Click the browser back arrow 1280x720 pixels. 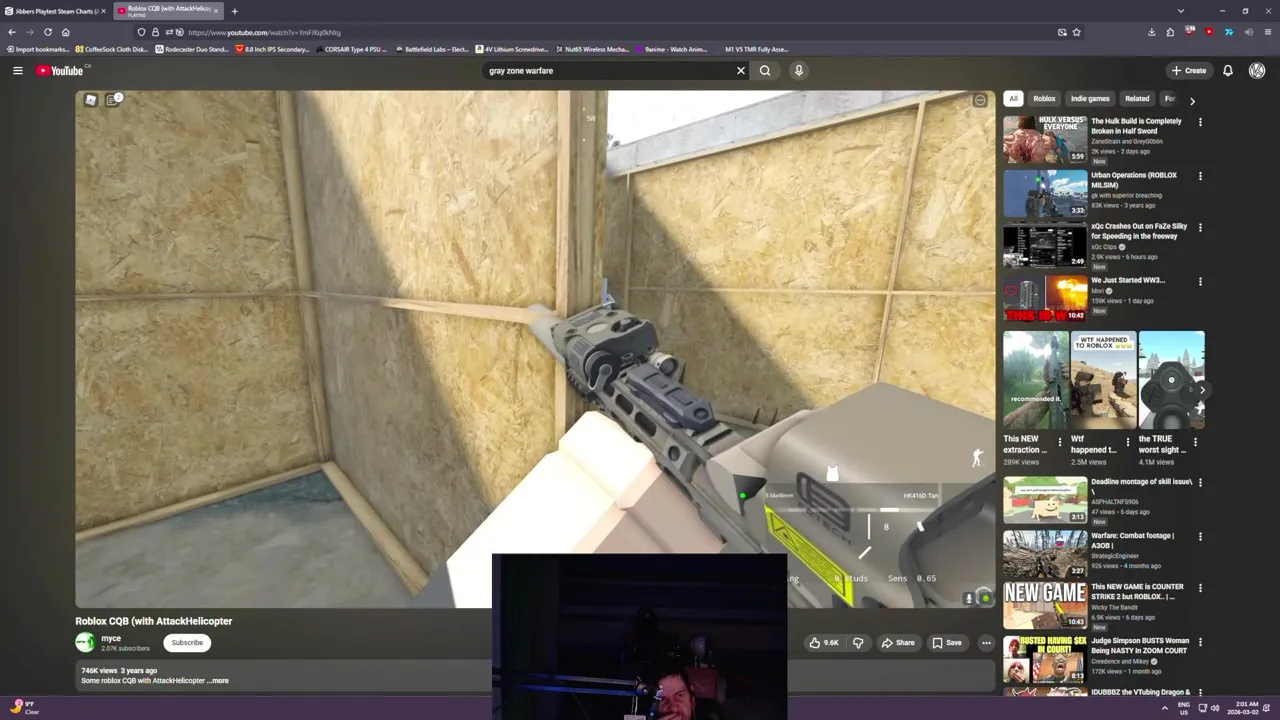coord(11,32)
